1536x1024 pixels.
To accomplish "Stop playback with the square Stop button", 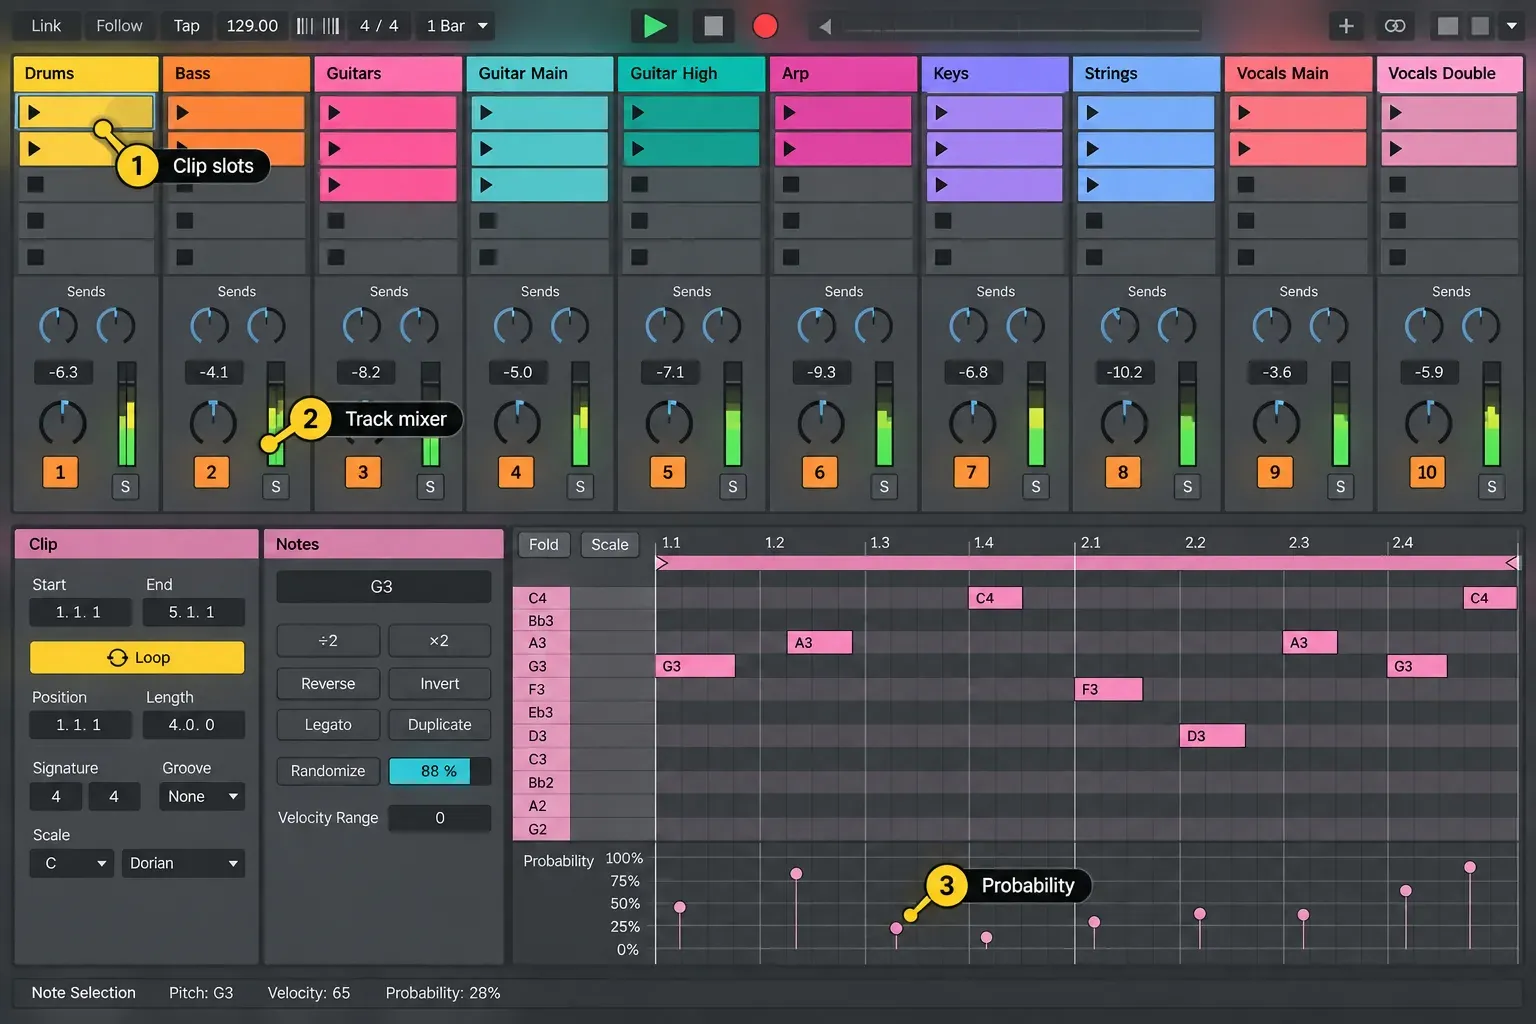I will [713, 26].
